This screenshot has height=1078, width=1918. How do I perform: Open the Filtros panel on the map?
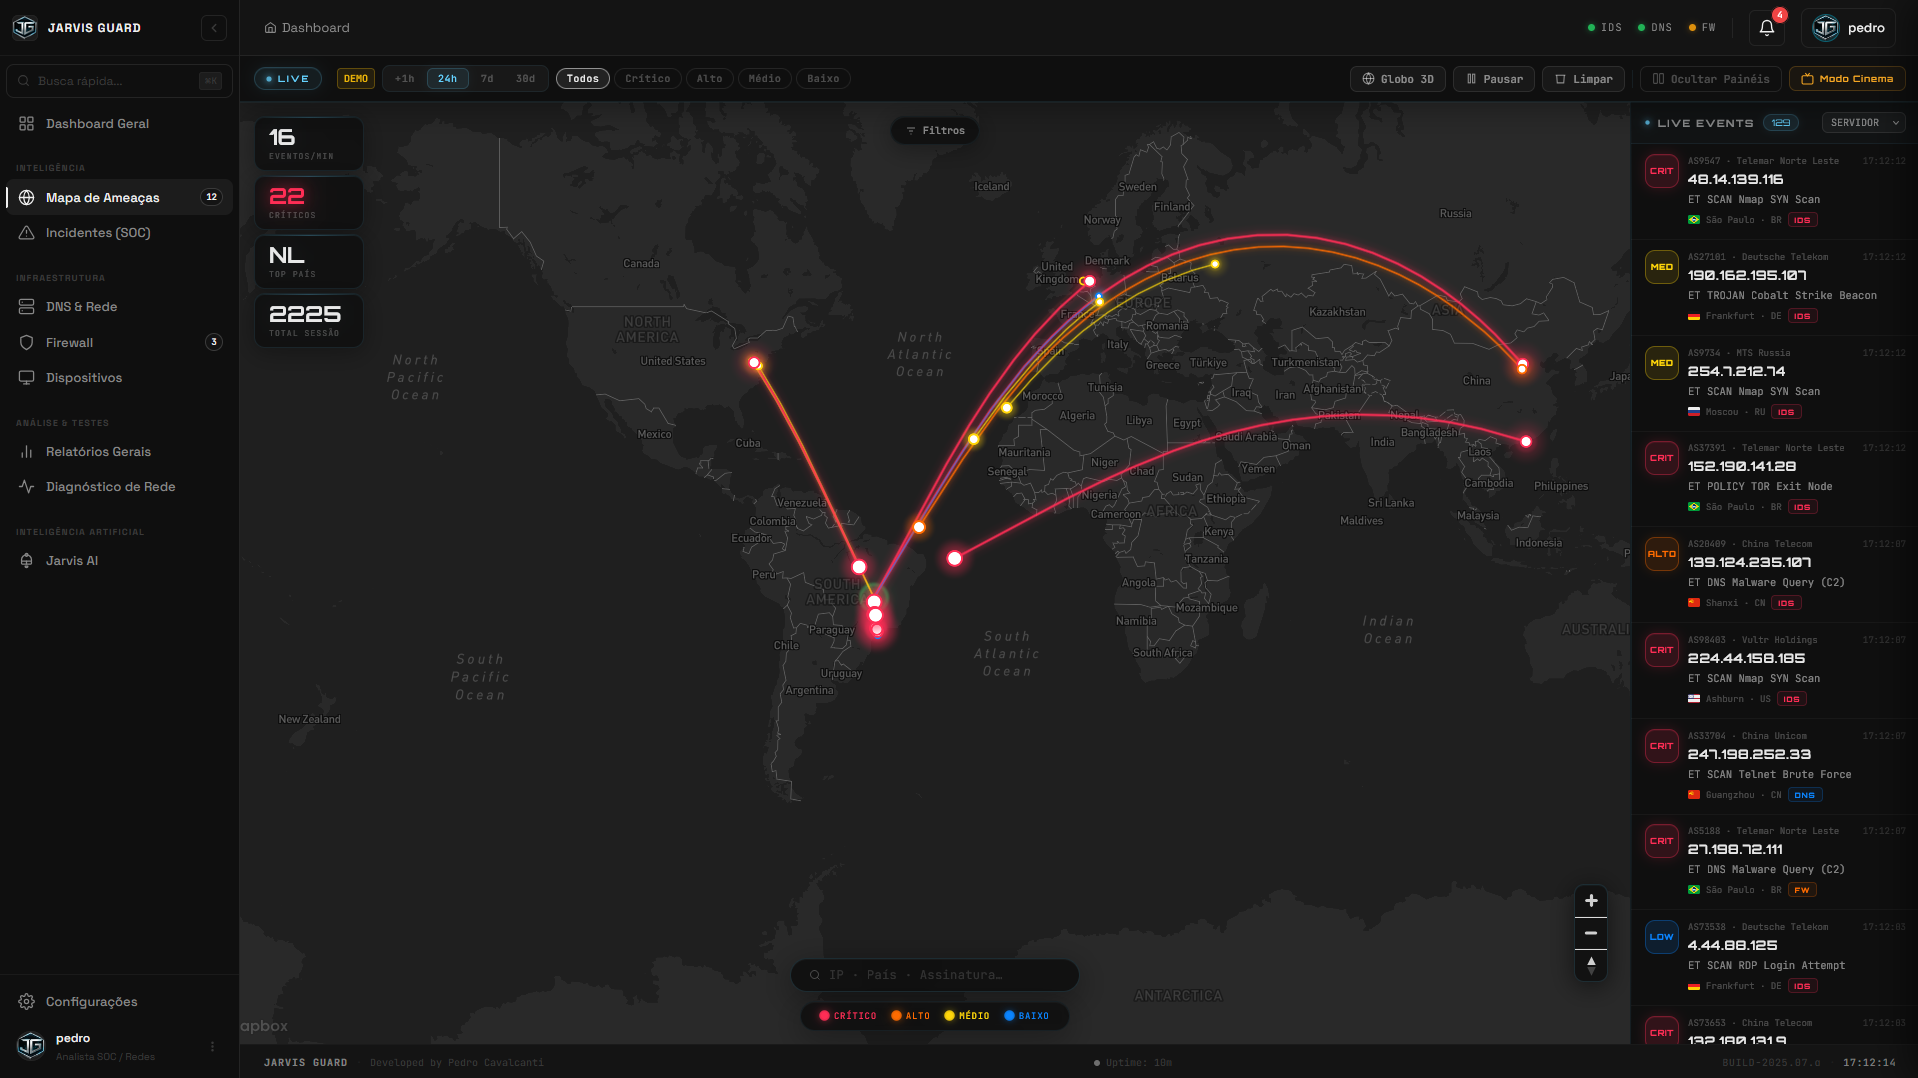[x=933, y=130]
